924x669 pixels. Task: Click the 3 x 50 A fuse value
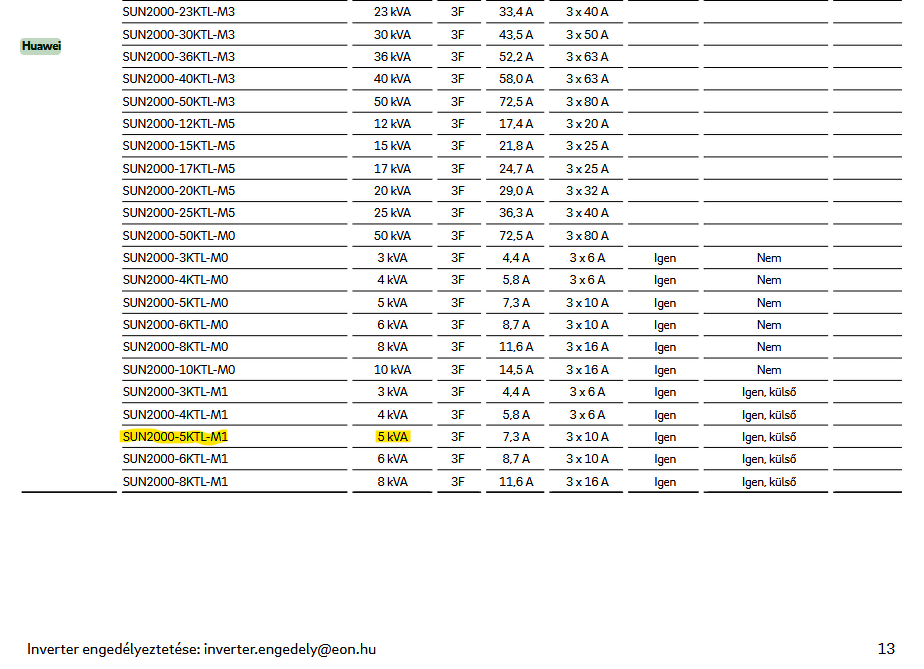tap(588, 35)
